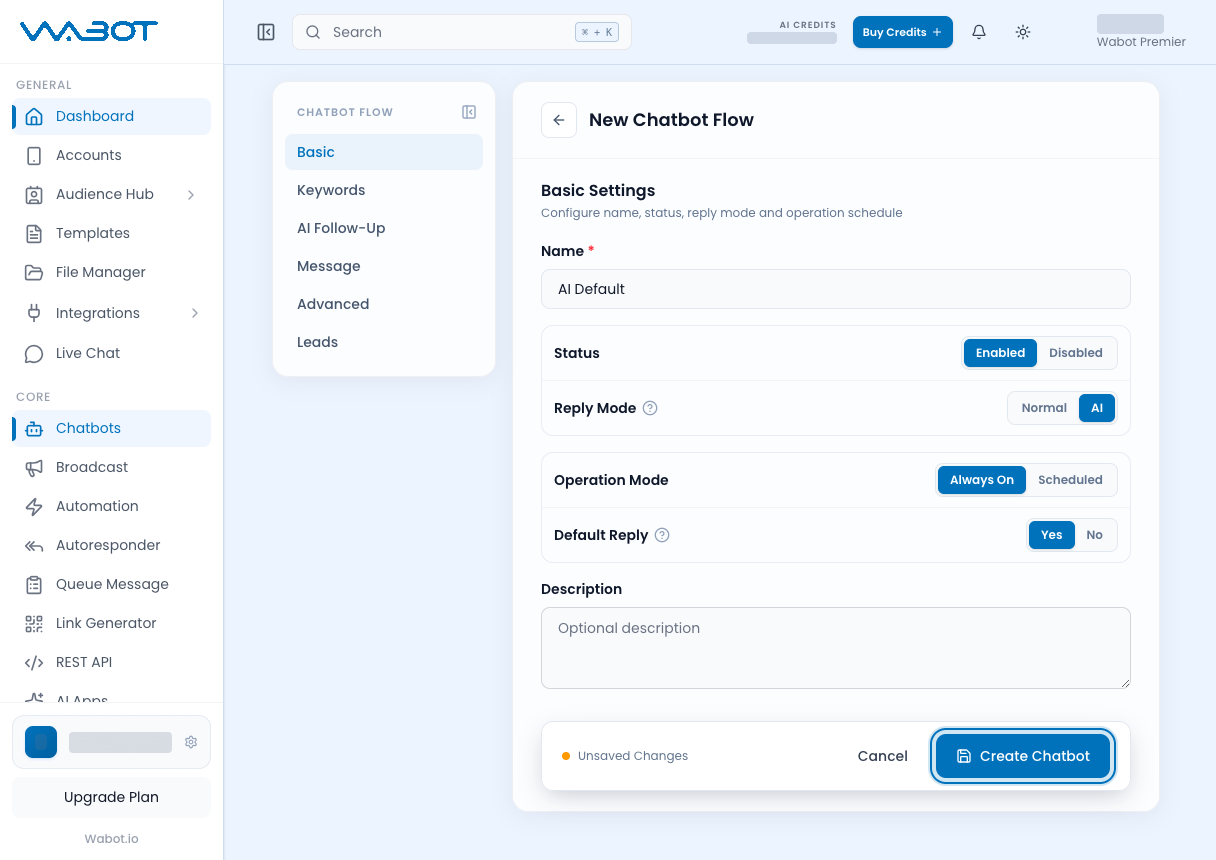Click the Description text area
Screen dimensions: 1216x860
tap(836, 648)
